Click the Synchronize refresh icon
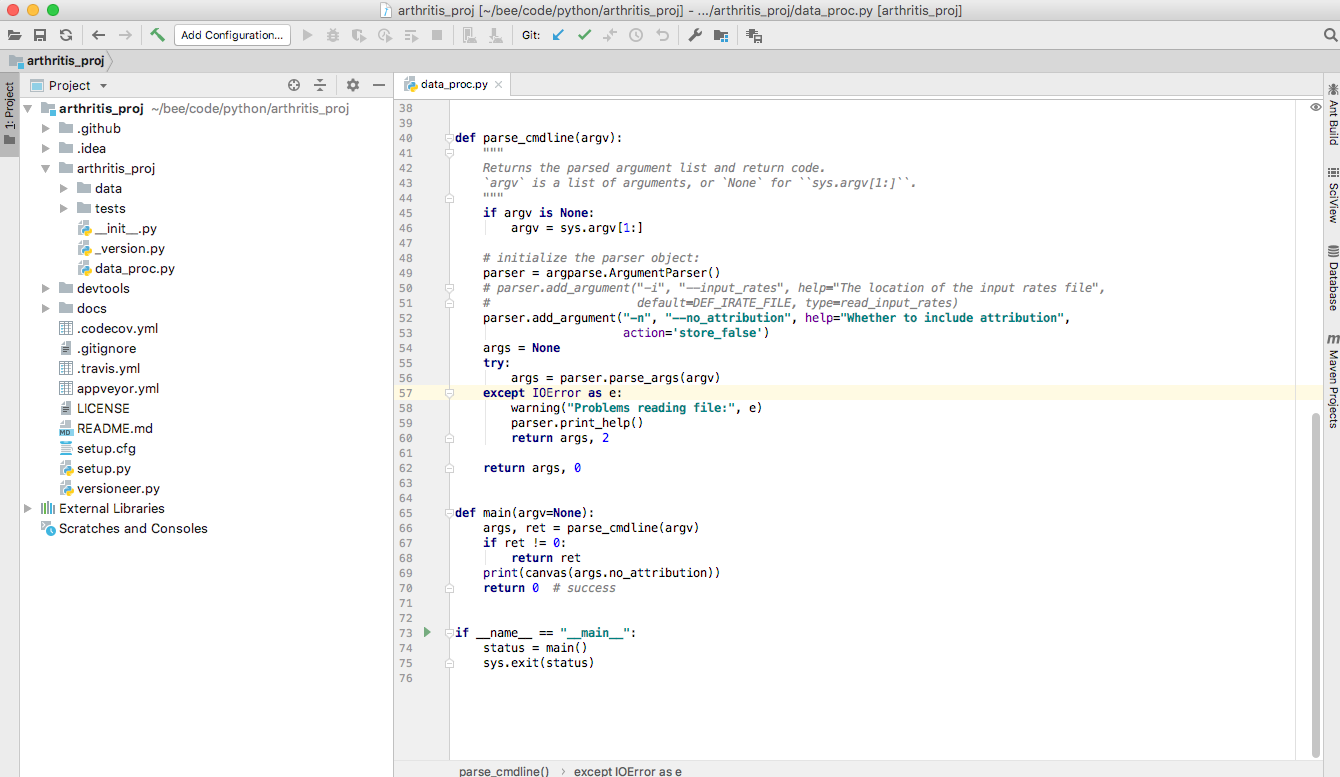Image resolution: width=1340 pixels, height=777 pixels. tap(66, 35)
